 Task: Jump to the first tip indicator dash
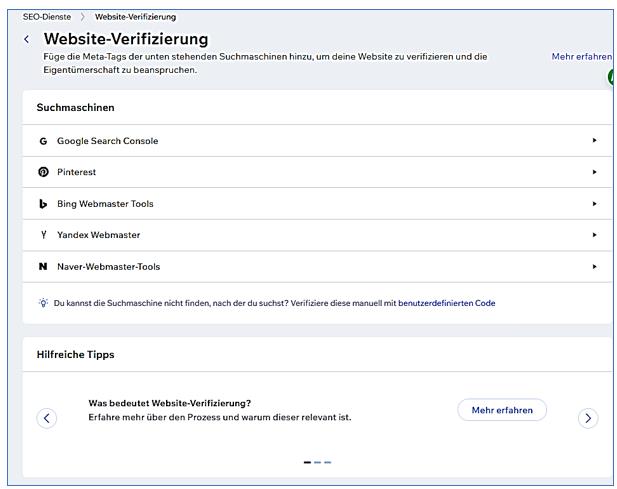click(x=307, y=462)
